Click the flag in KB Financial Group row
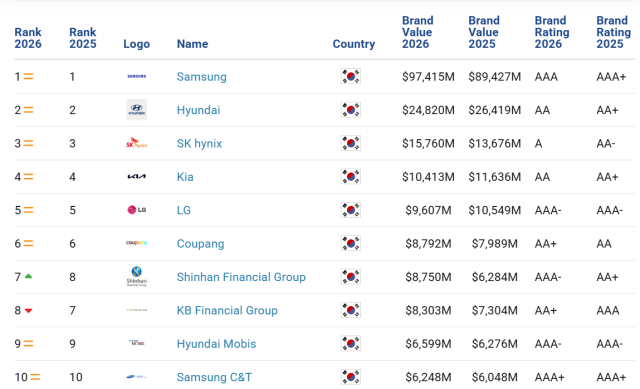The height and width of the screenshot is (389, 640). (x=351, y=310)
